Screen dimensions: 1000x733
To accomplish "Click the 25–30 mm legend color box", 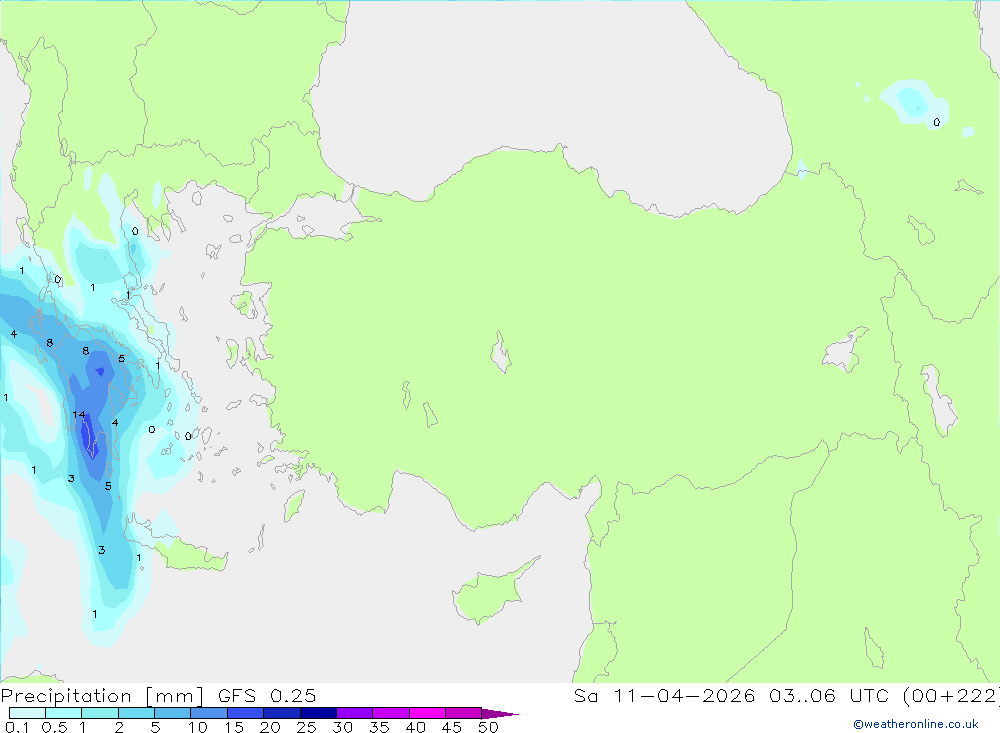I will [318, 713].
